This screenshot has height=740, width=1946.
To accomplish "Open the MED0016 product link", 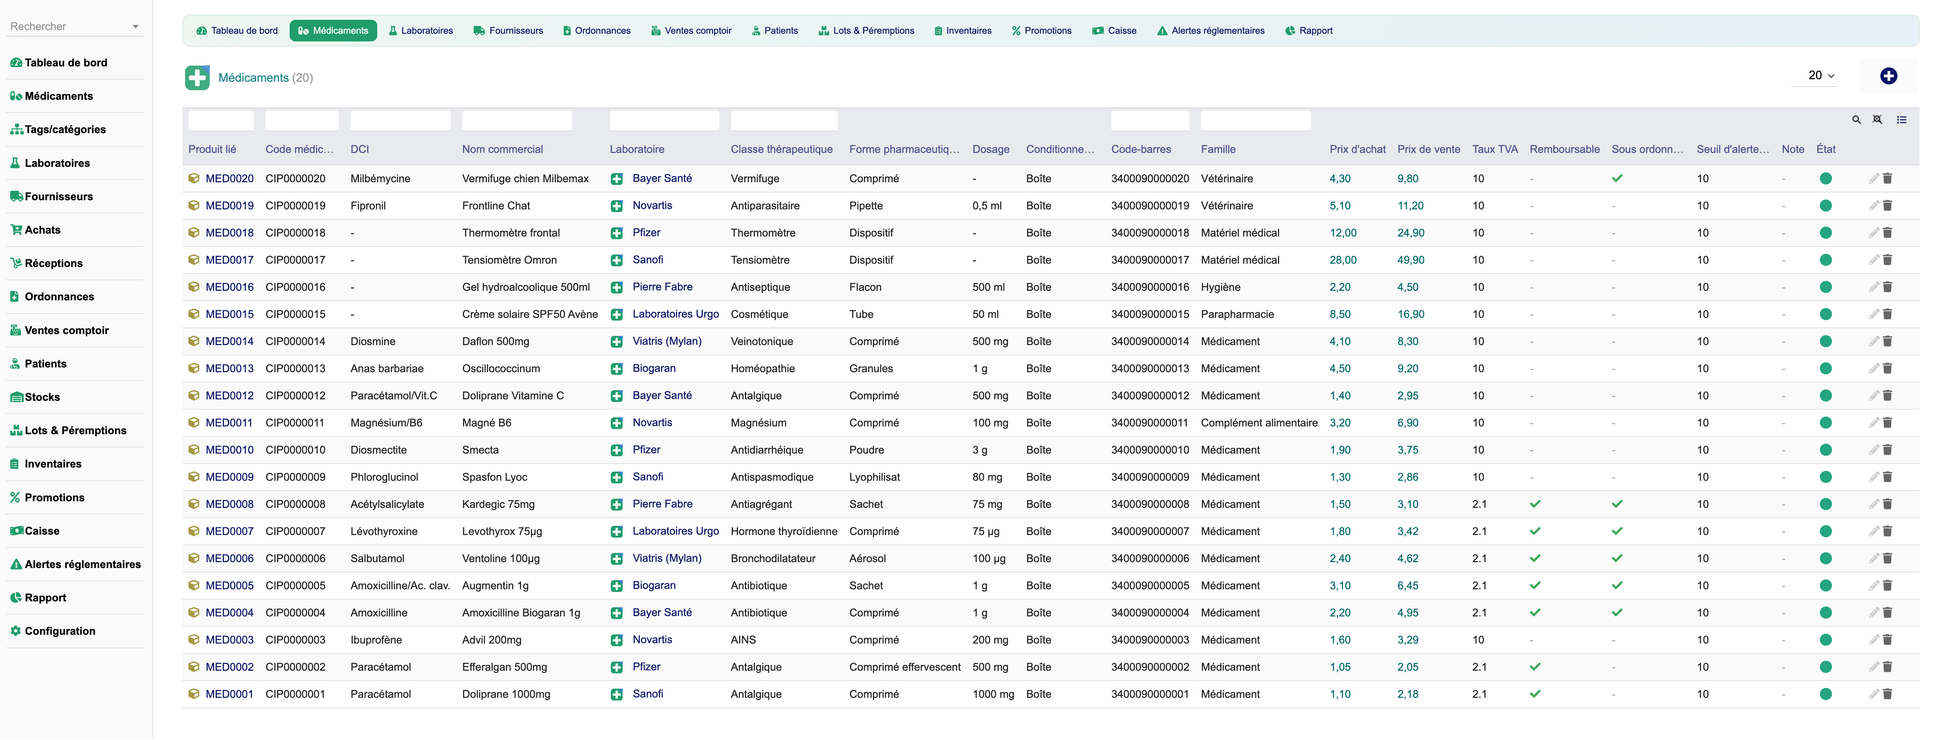I will (x=229, y=287).
